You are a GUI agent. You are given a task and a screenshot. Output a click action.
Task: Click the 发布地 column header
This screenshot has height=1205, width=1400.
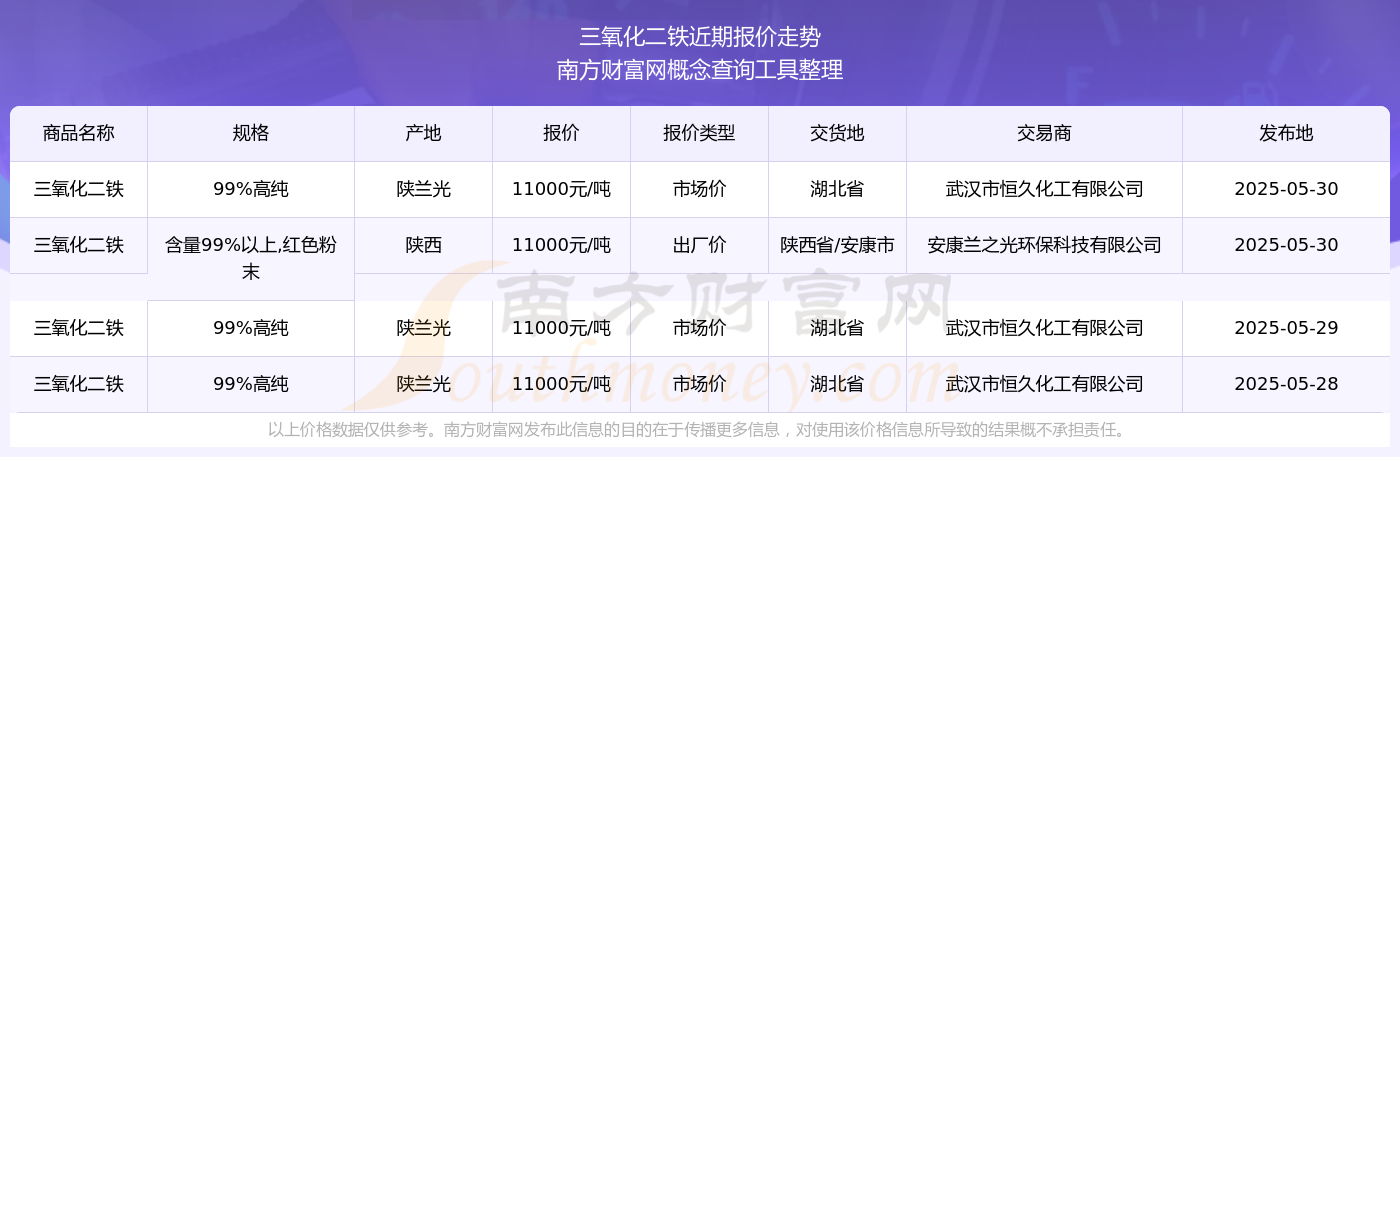point(1287,133)
